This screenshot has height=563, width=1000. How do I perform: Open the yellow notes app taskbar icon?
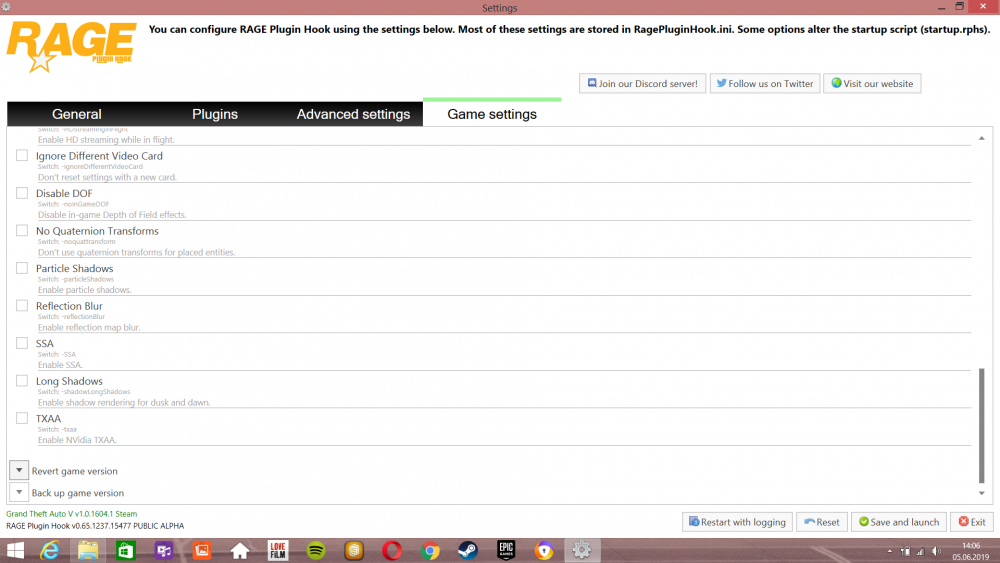click(x=354, y=550)
